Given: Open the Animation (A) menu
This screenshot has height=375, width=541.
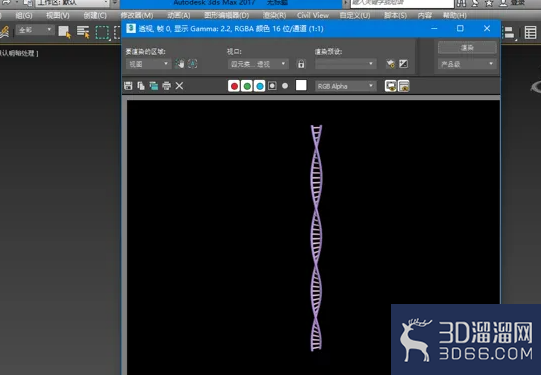Looking at the screenshot, I should click(179, 16).
